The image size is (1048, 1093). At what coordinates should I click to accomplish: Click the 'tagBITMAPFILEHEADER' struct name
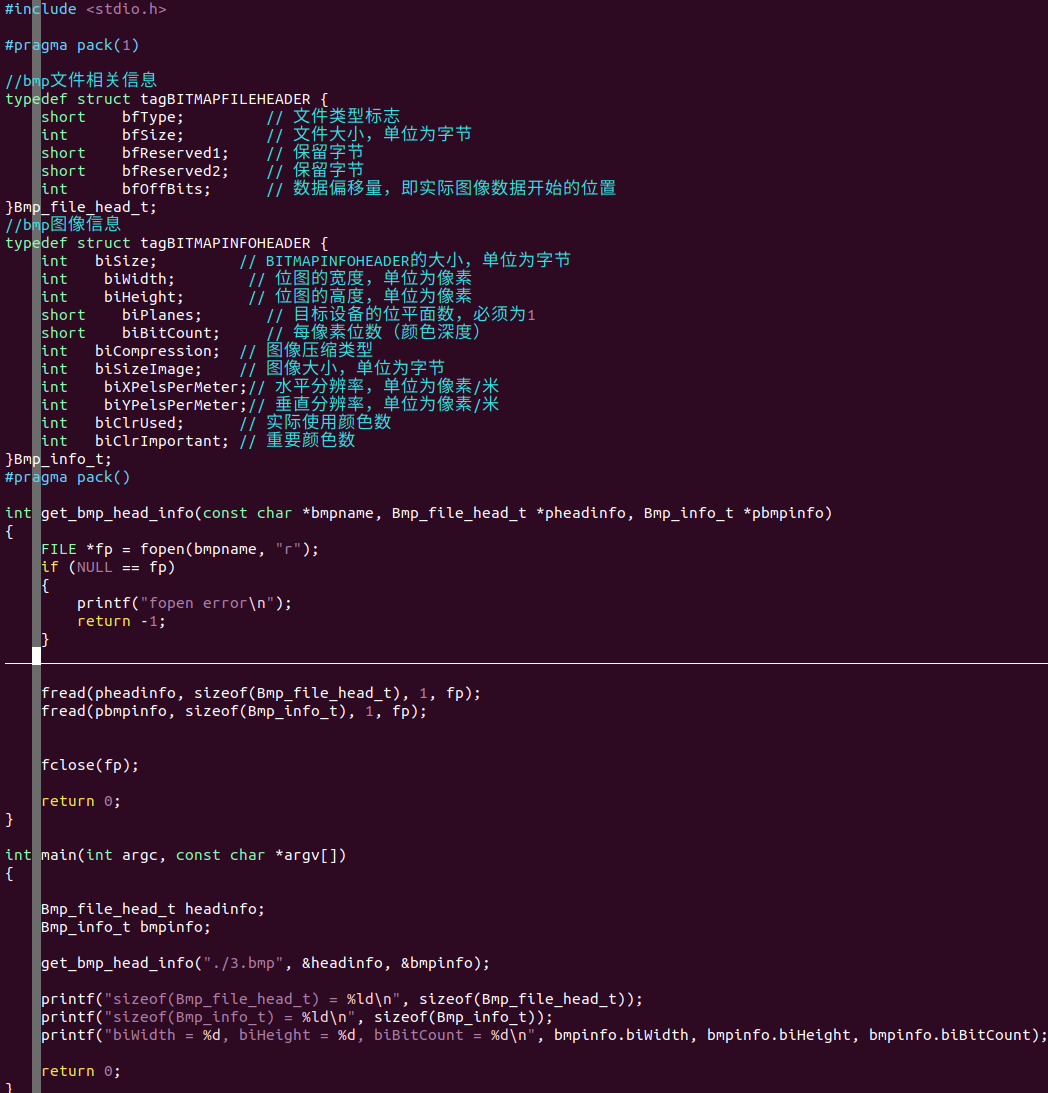coord(225,99)
